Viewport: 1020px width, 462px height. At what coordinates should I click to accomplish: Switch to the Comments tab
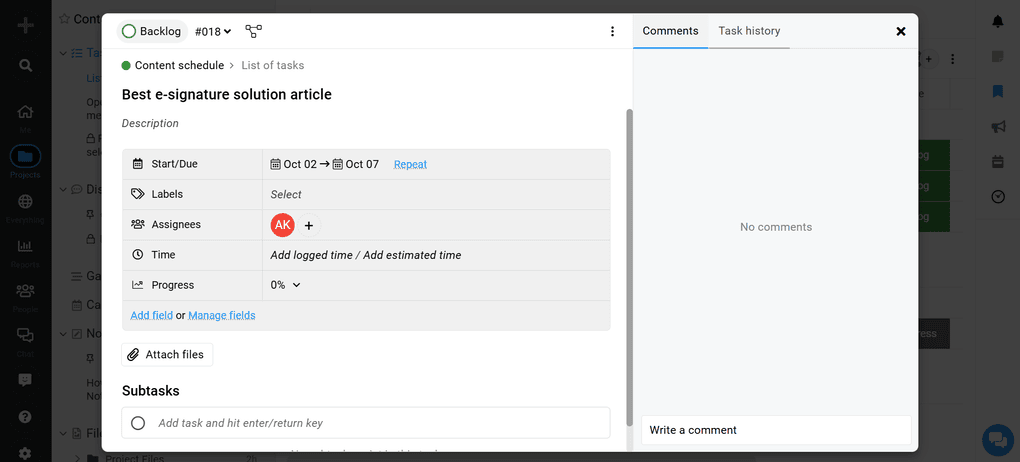pyautogui.click(x=670, y=31)
